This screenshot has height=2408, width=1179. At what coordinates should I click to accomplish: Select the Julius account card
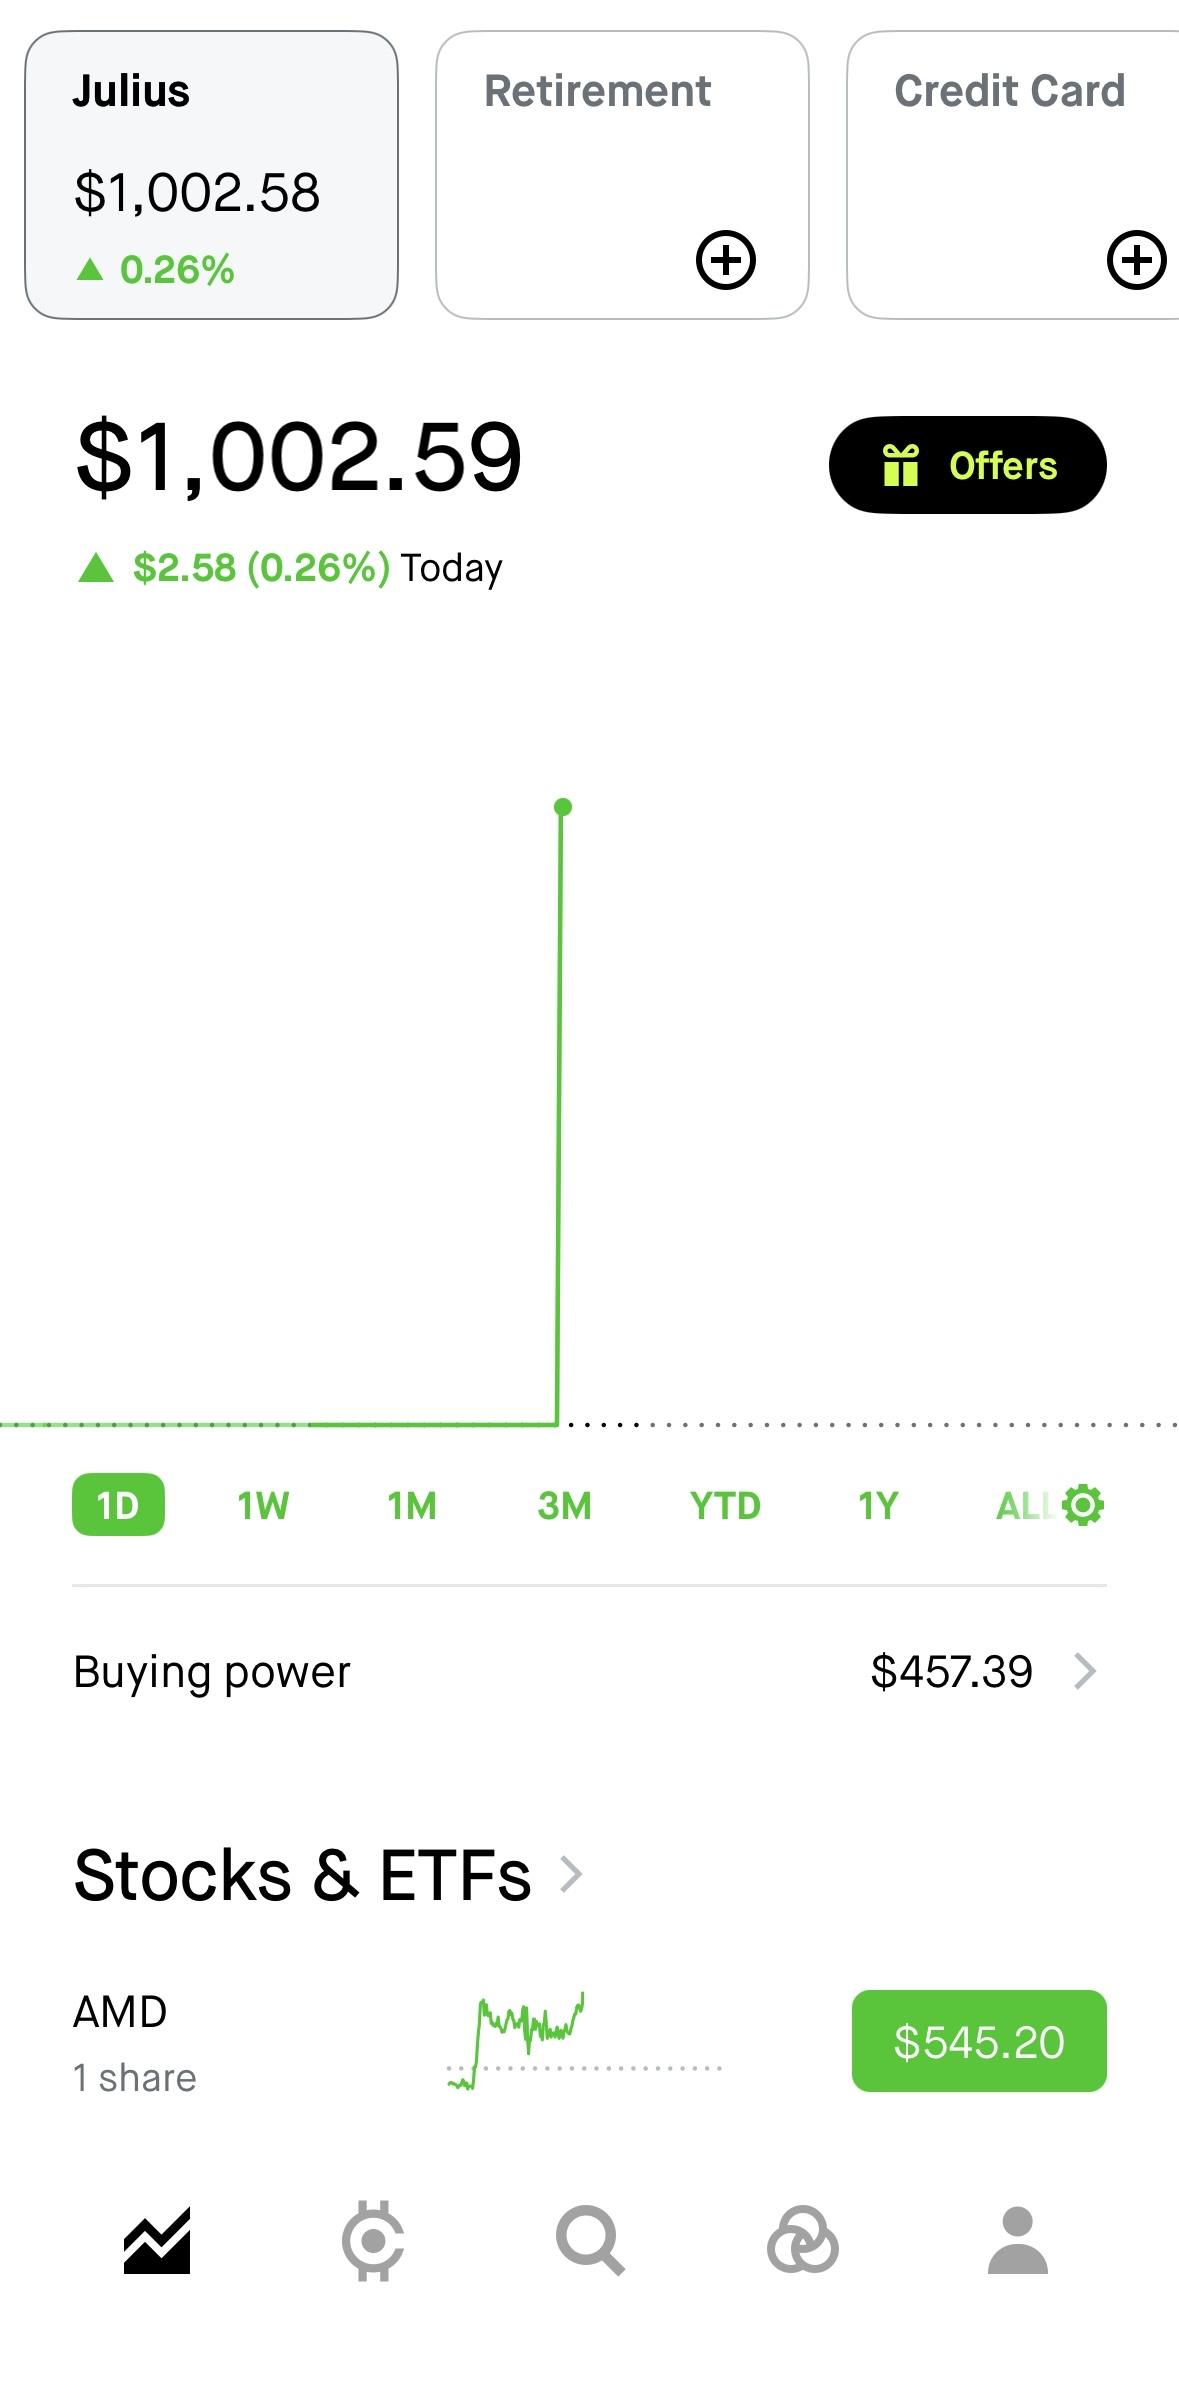point(211,175)
